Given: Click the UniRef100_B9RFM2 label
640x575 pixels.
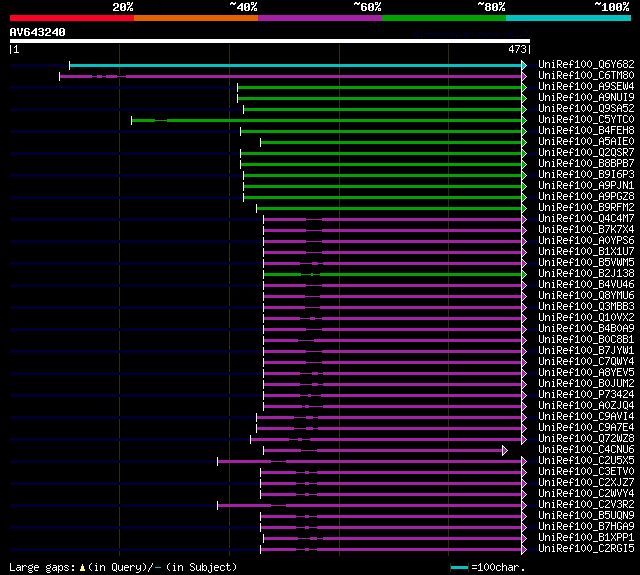Looking at the screenshot, I should (x=586, y=208).
